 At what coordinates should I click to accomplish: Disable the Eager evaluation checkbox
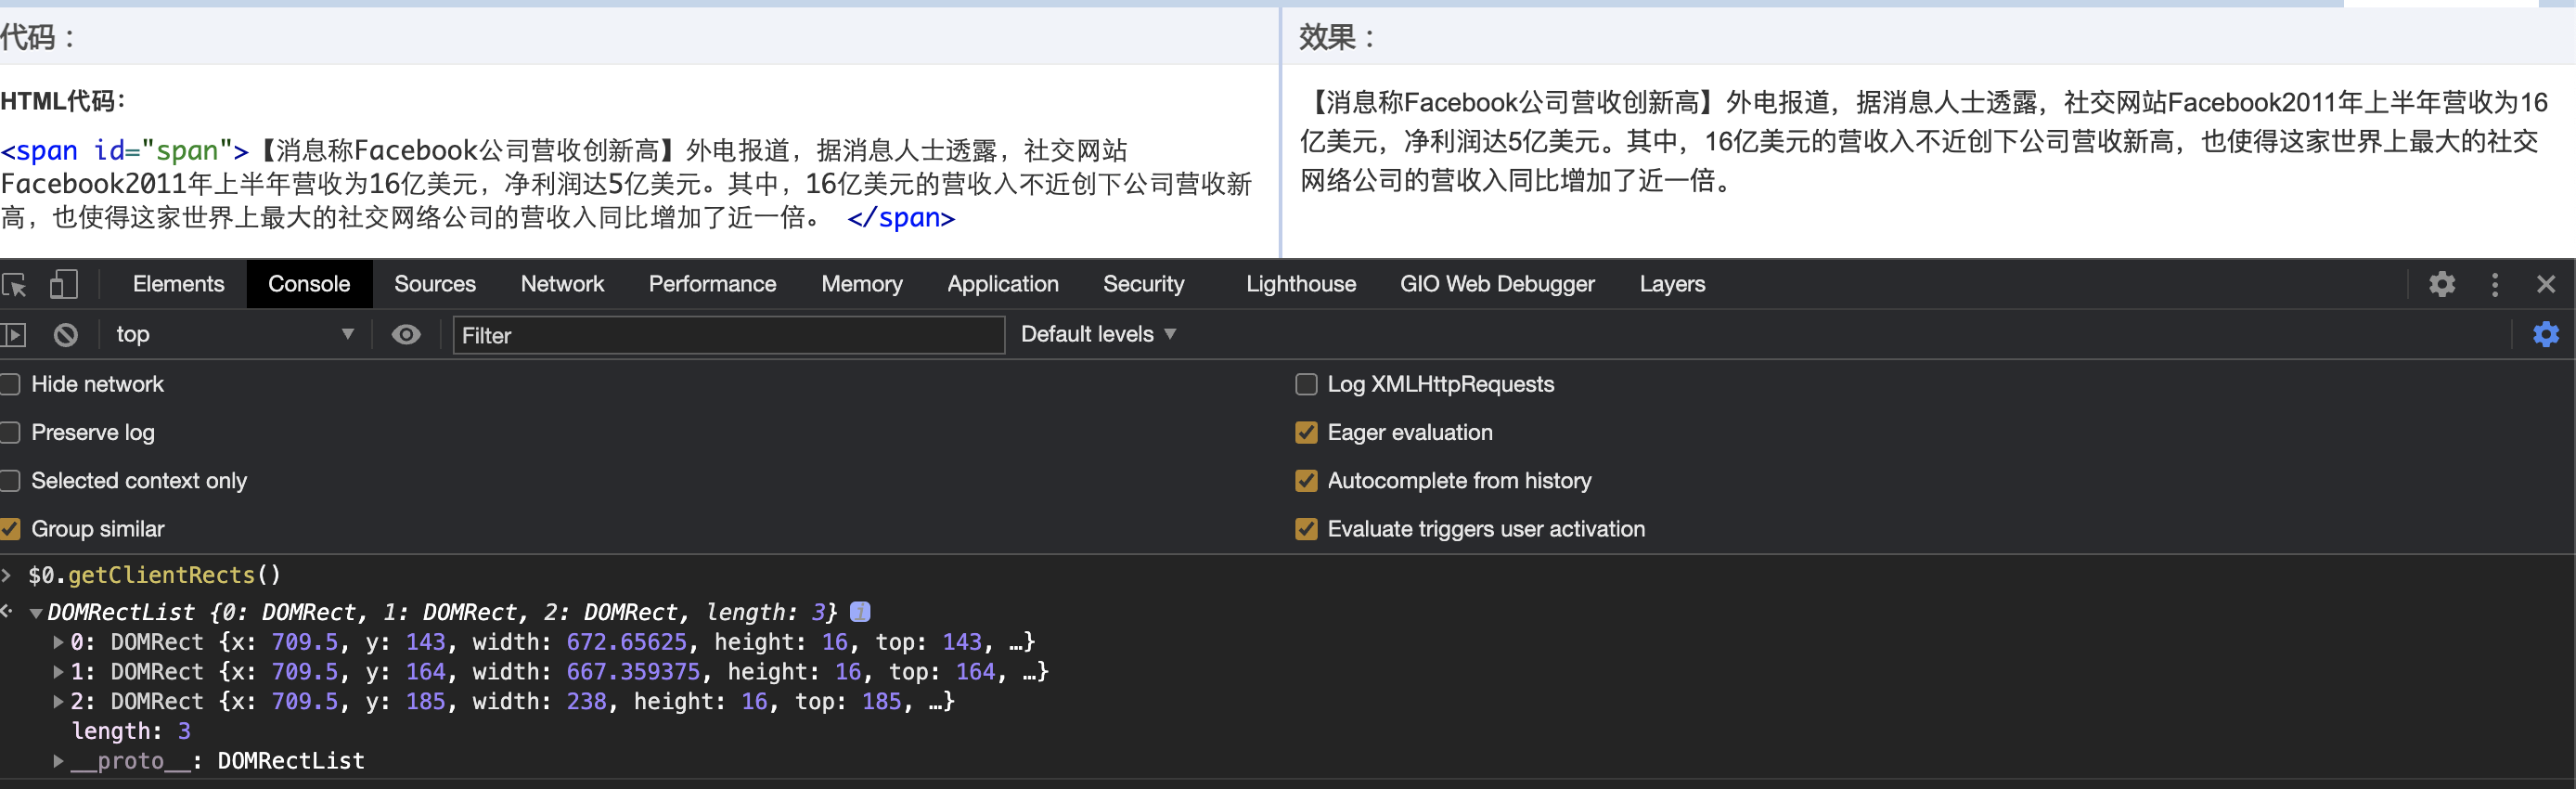pos(1306,432)
